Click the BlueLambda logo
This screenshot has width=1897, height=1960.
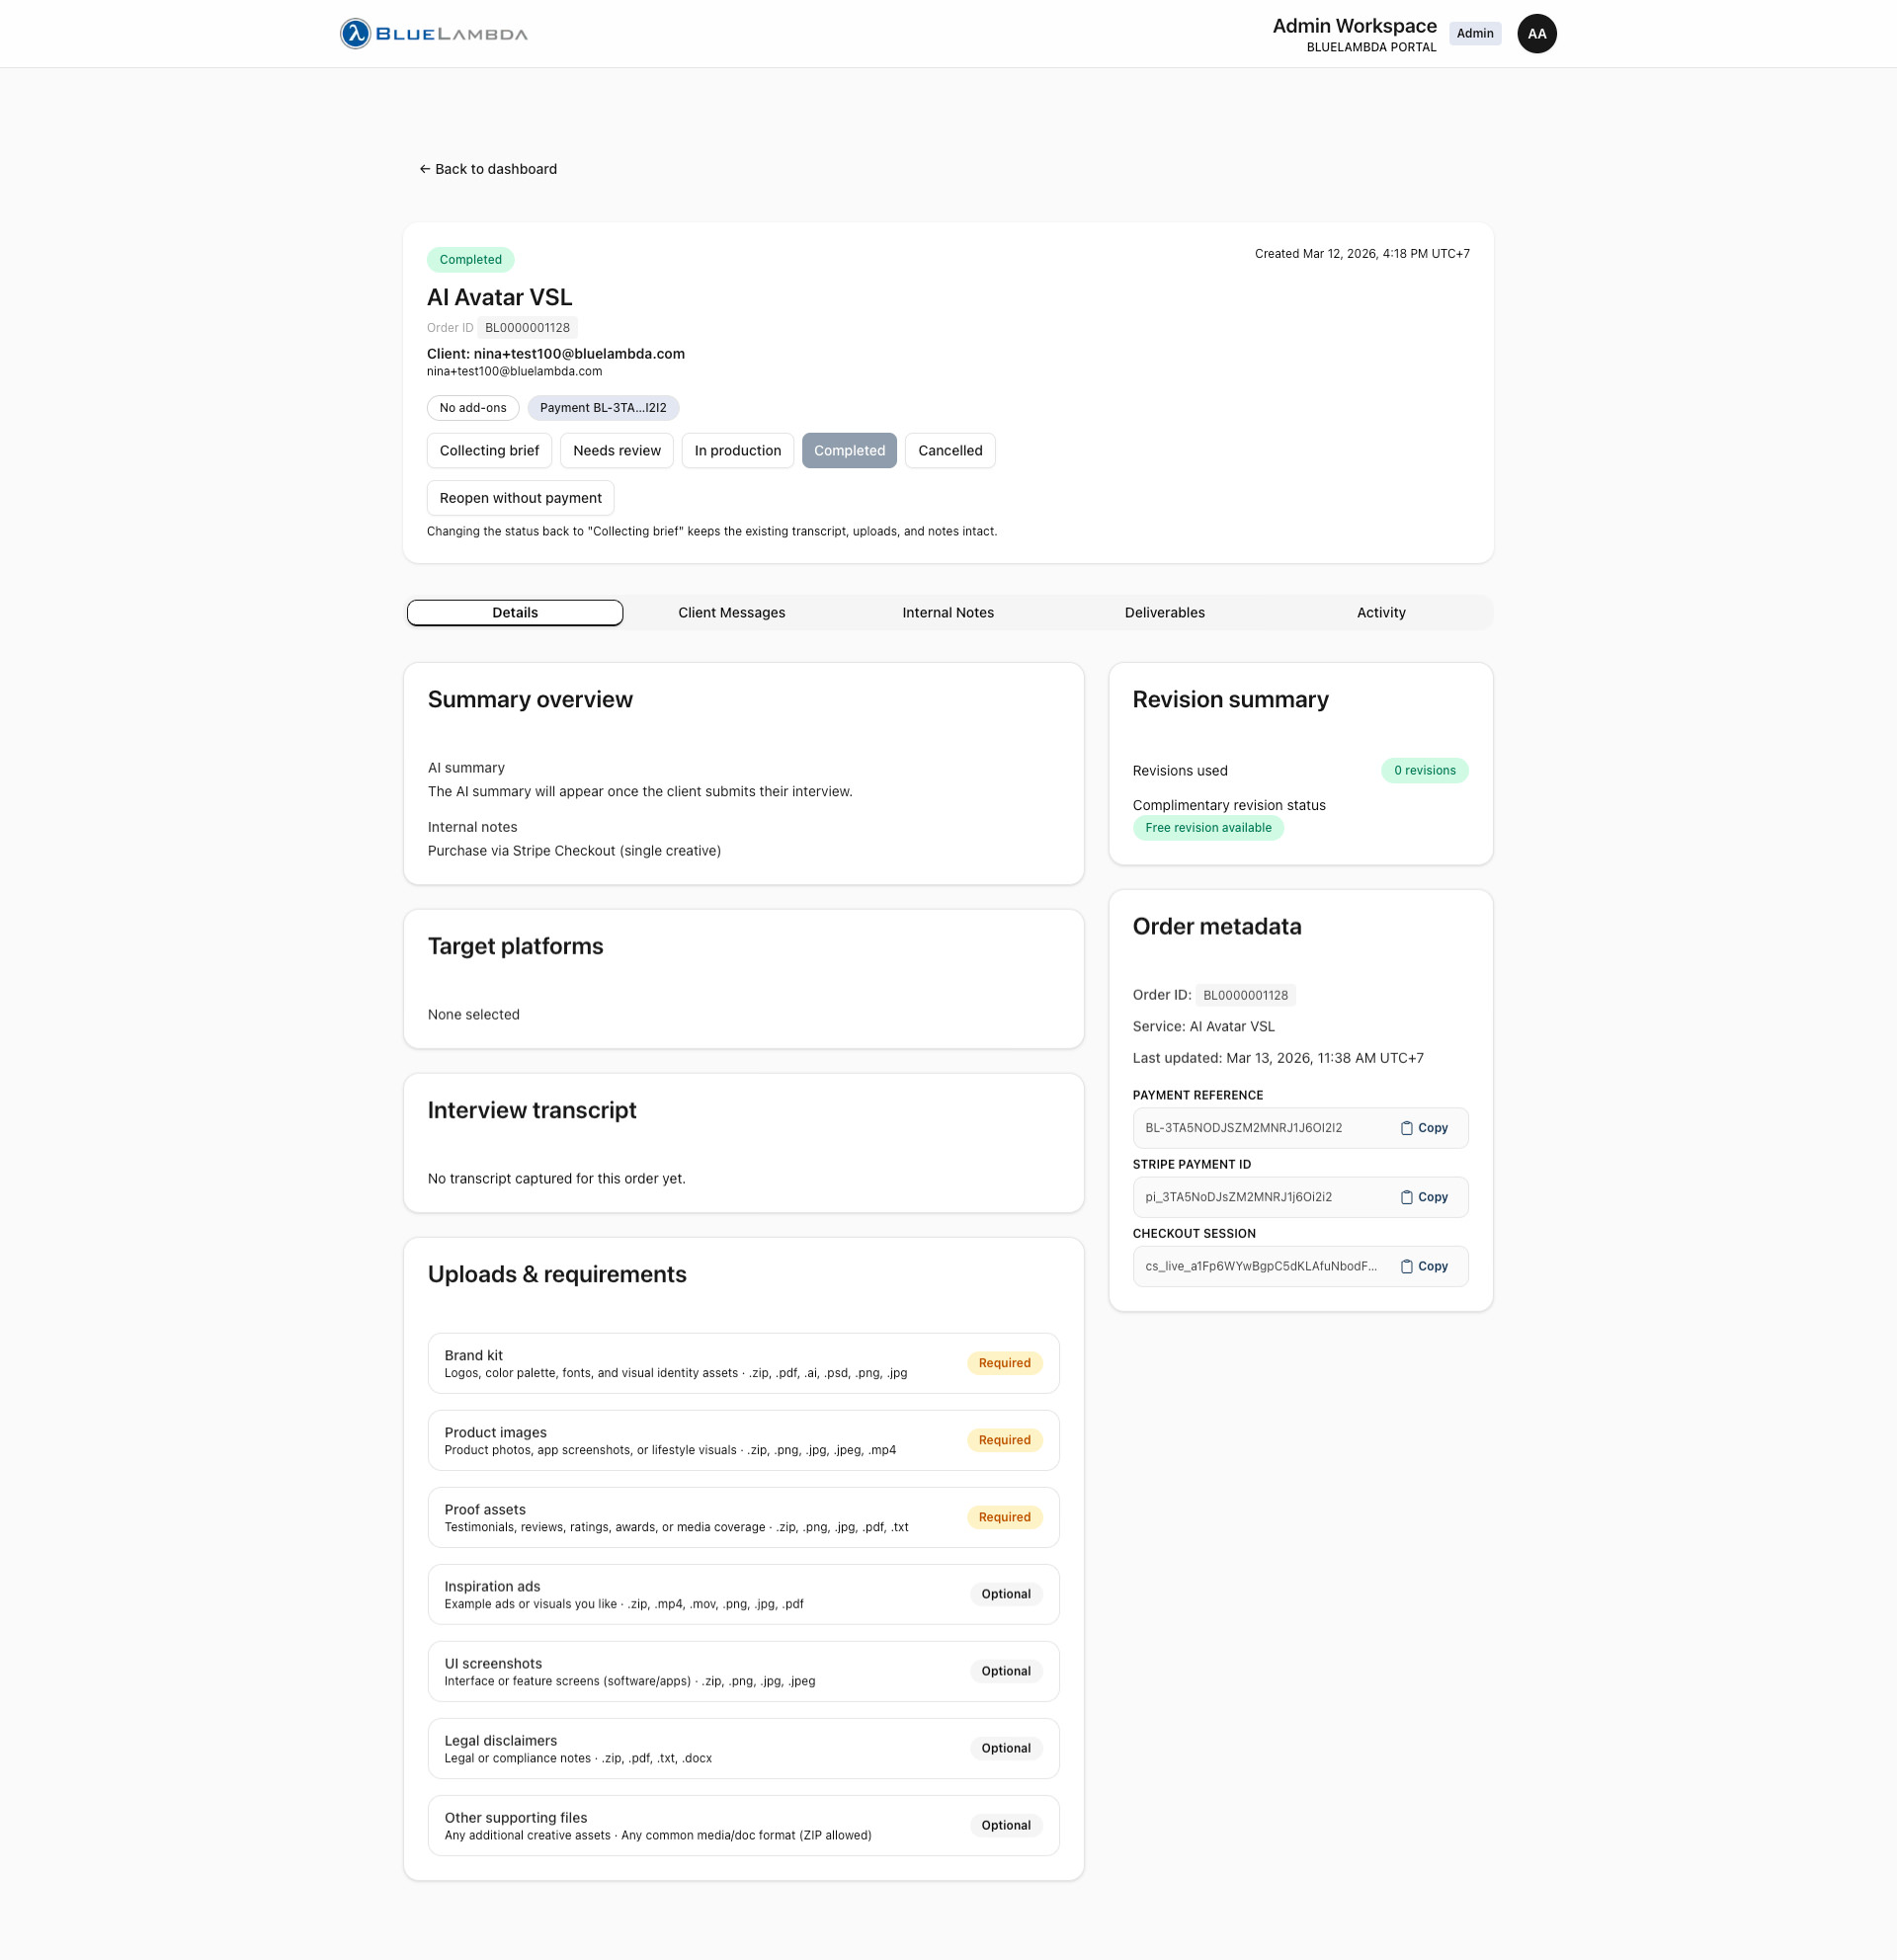click(432, 33)
